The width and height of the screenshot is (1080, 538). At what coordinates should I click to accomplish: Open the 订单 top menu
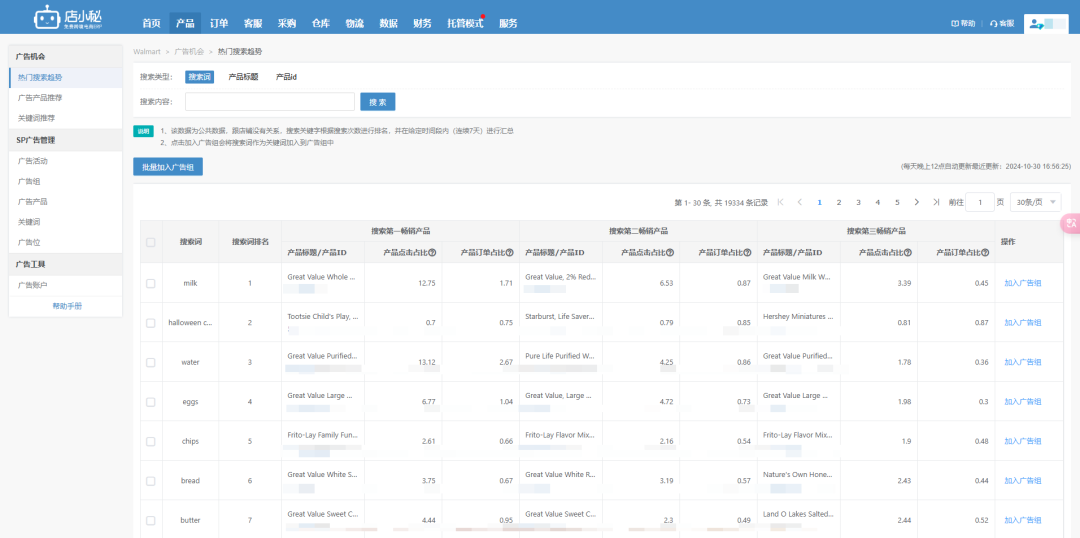(219, 23)
